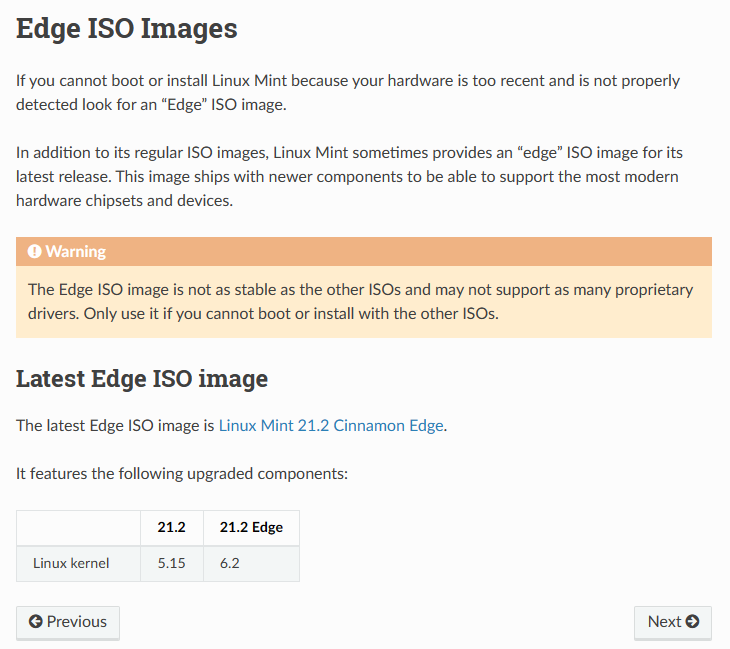This screenshot has height=649, width=730.
Task: Go to the Next page
Action: 673,622
